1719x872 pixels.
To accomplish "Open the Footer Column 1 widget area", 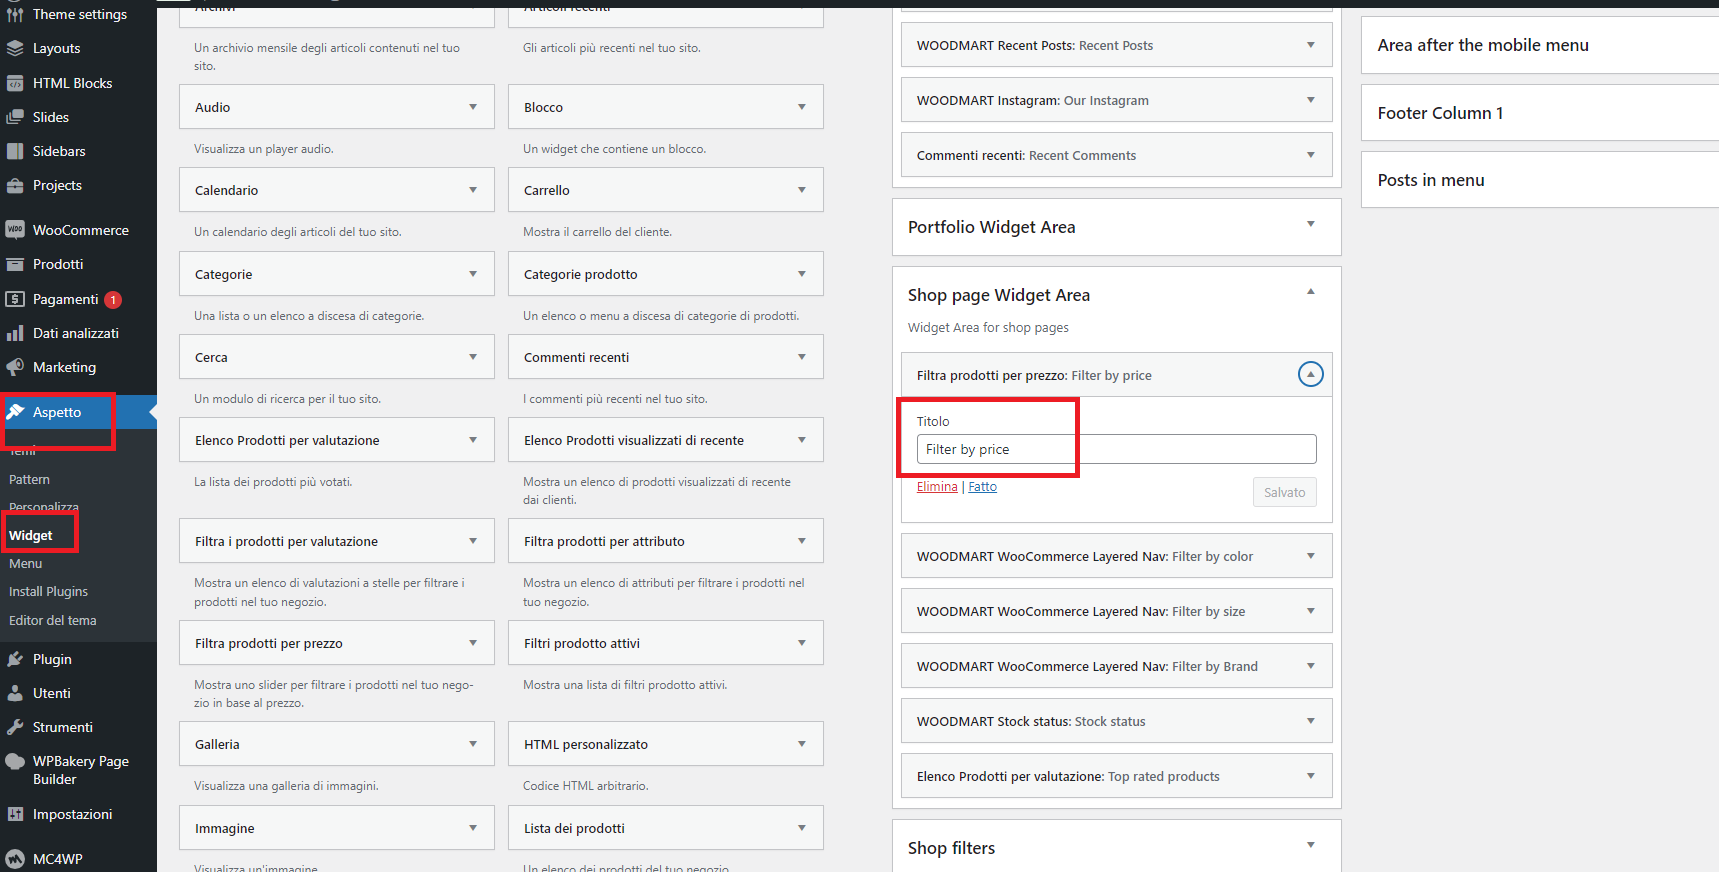I will (1540, 113).
